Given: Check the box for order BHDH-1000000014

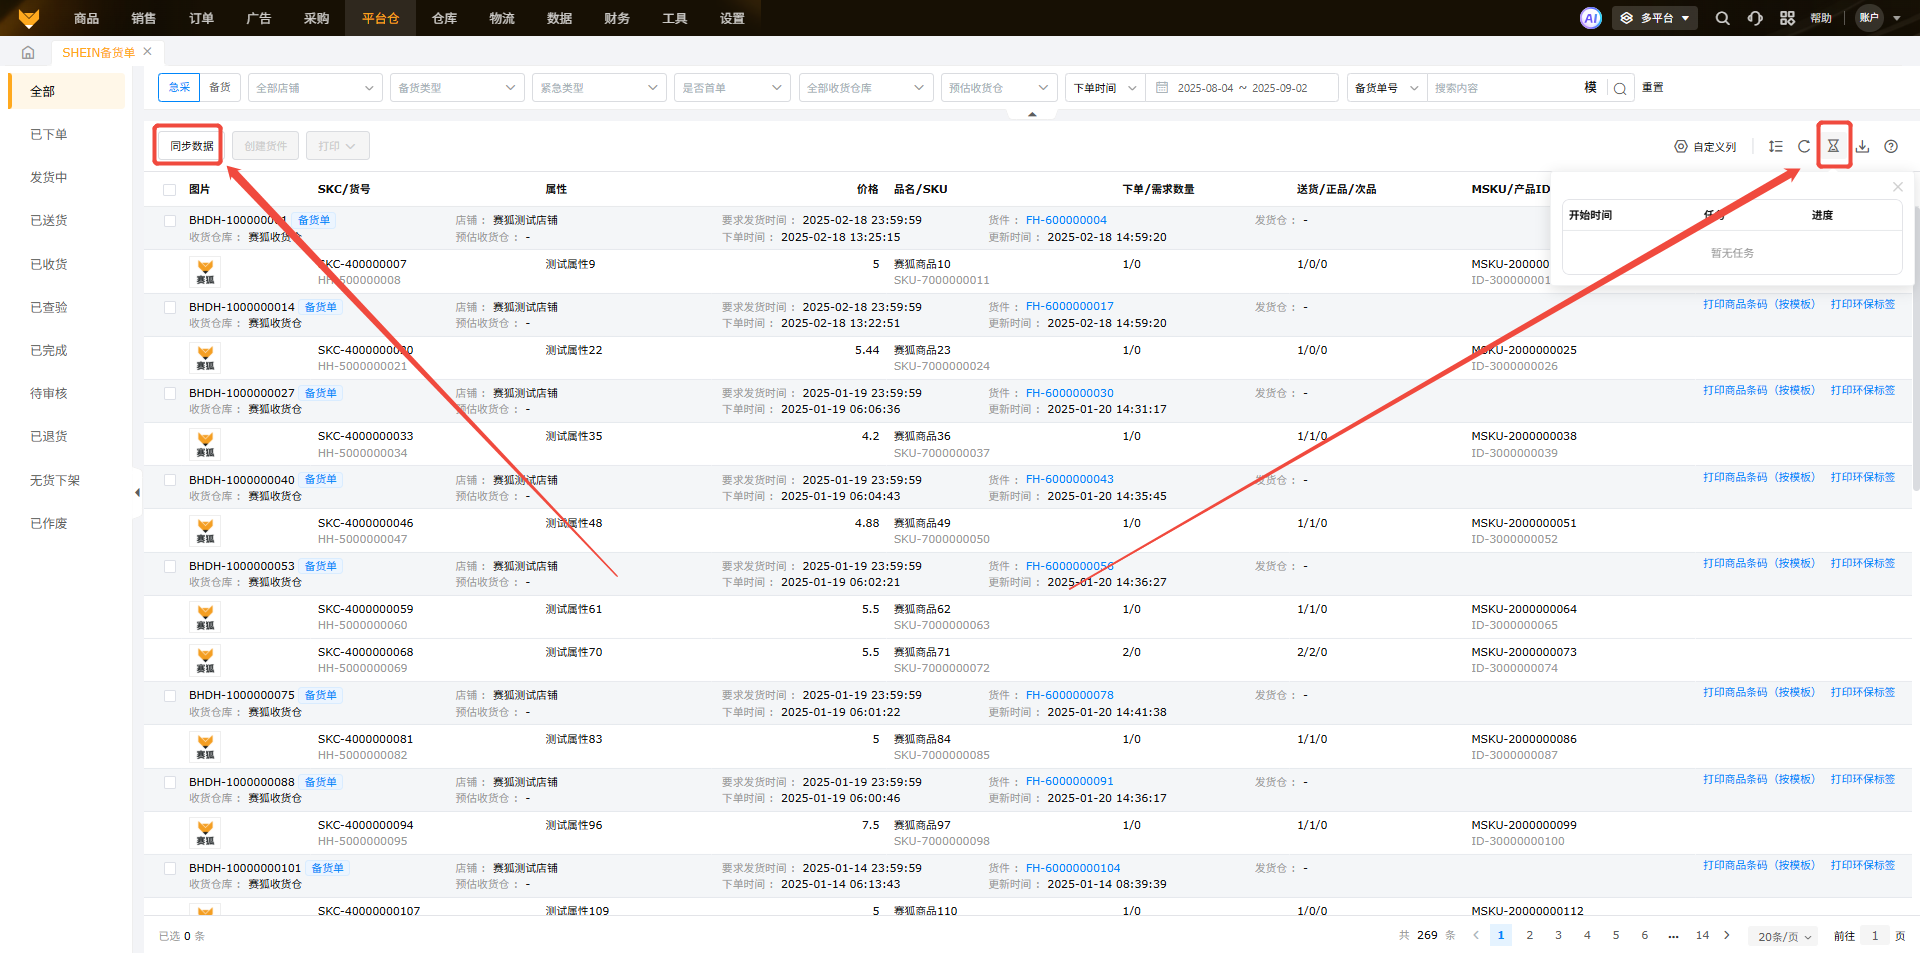Looking at the screenshot, I should (169, 308).
